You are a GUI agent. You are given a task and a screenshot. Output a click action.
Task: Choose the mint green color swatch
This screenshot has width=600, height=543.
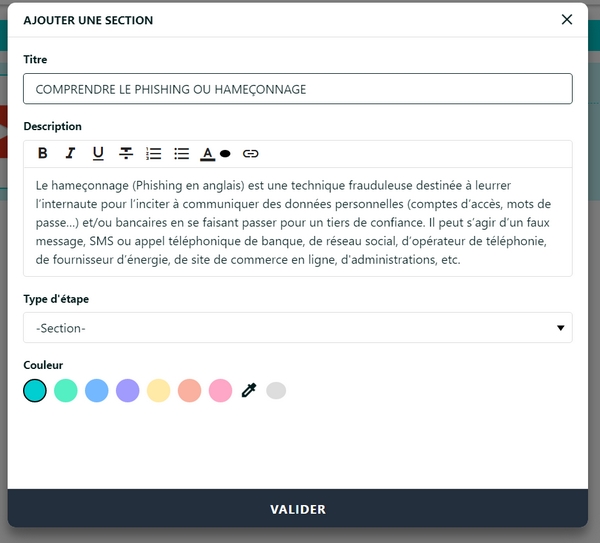click(66, 391)
